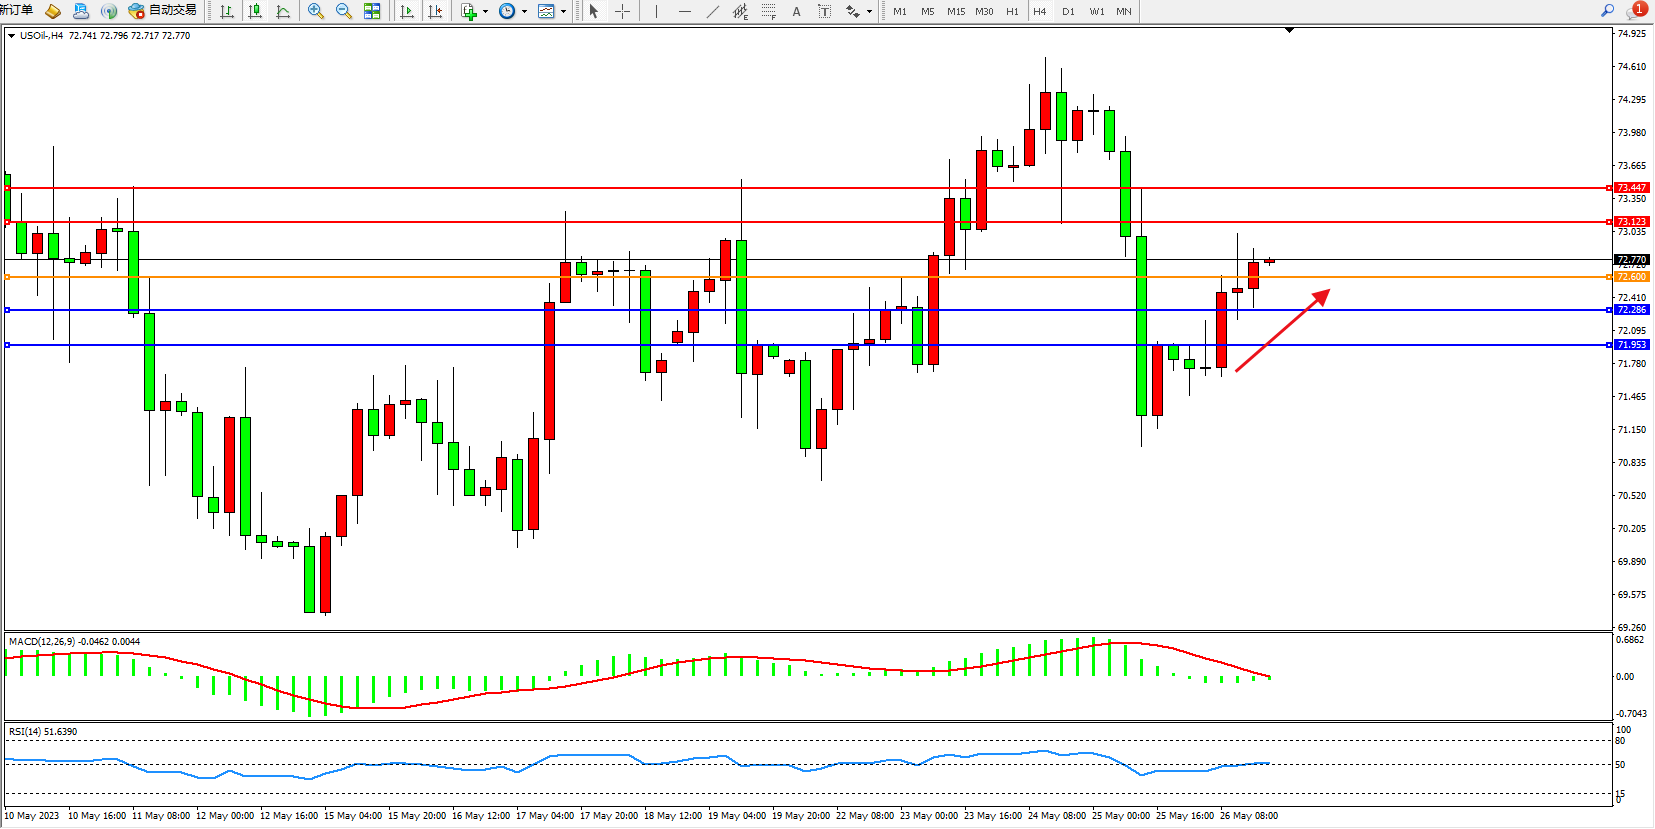Switch to the M15 timeframe
Screen dimensions: 1655x829
click(x=956, y=11)
